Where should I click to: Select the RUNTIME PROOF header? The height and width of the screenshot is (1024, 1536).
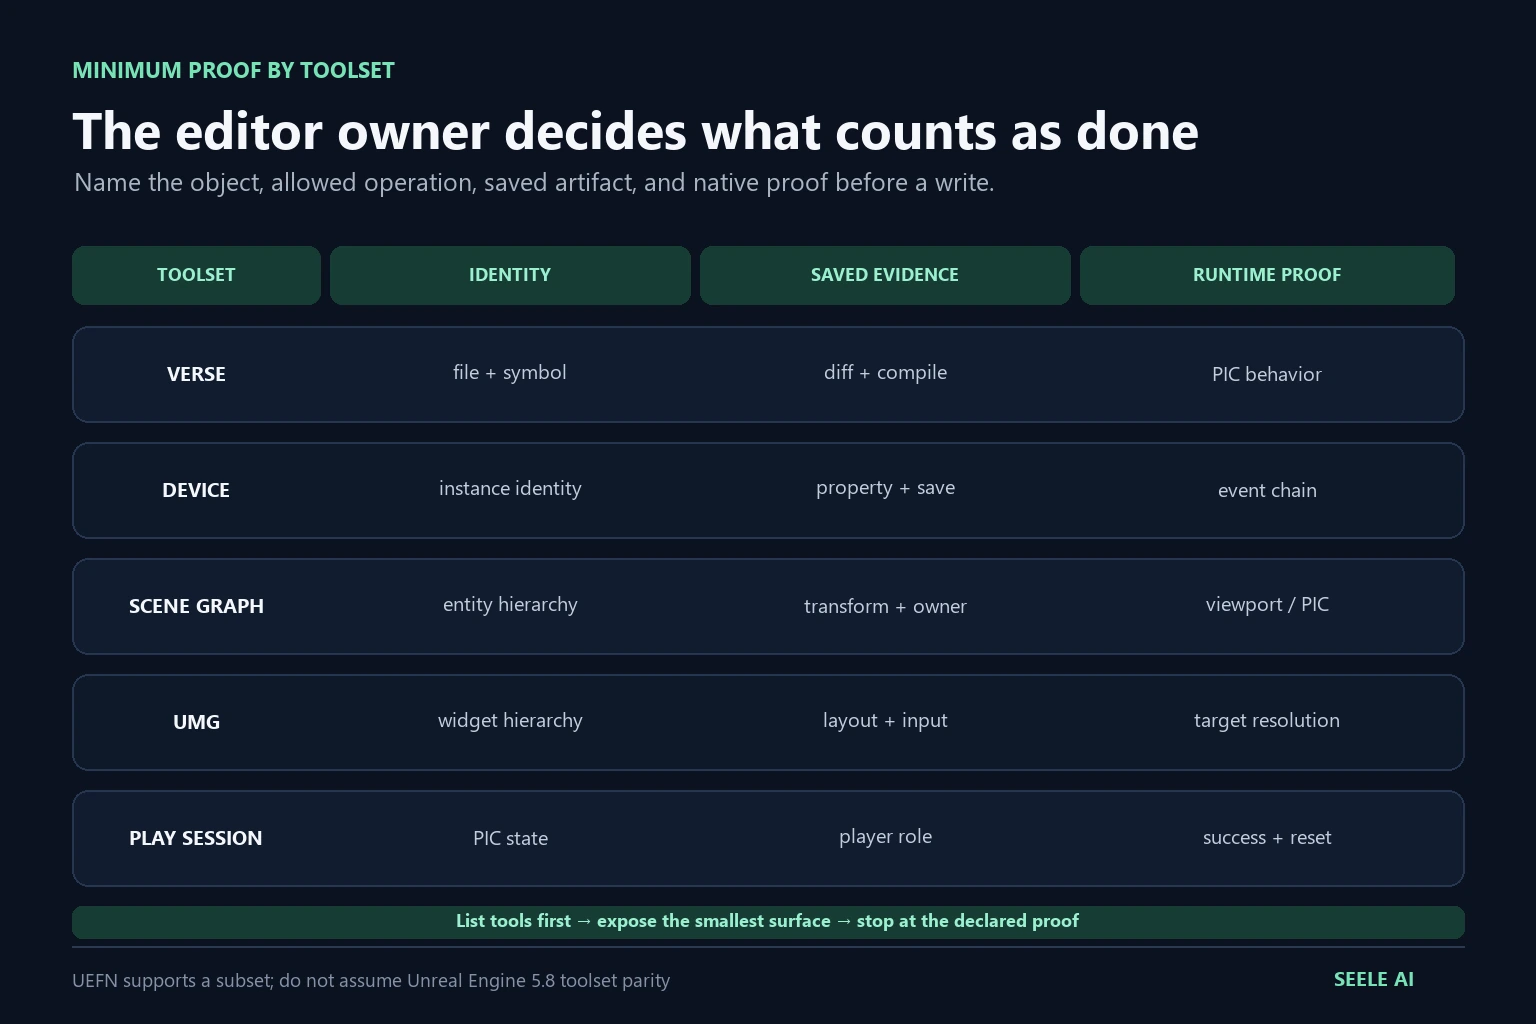pos(1267,275)
